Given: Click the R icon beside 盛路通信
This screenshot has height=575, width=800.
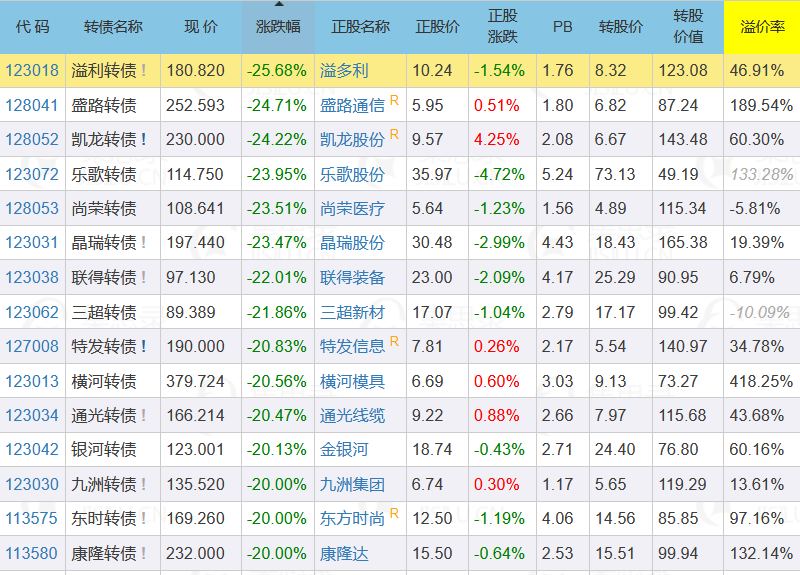Looking at the screenshot, I should coord(394,100).
